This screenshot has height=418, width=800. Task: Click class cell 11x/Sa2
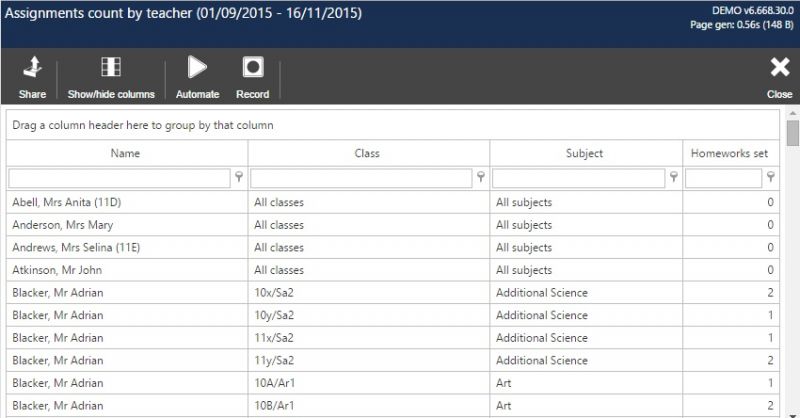[368, 337]
